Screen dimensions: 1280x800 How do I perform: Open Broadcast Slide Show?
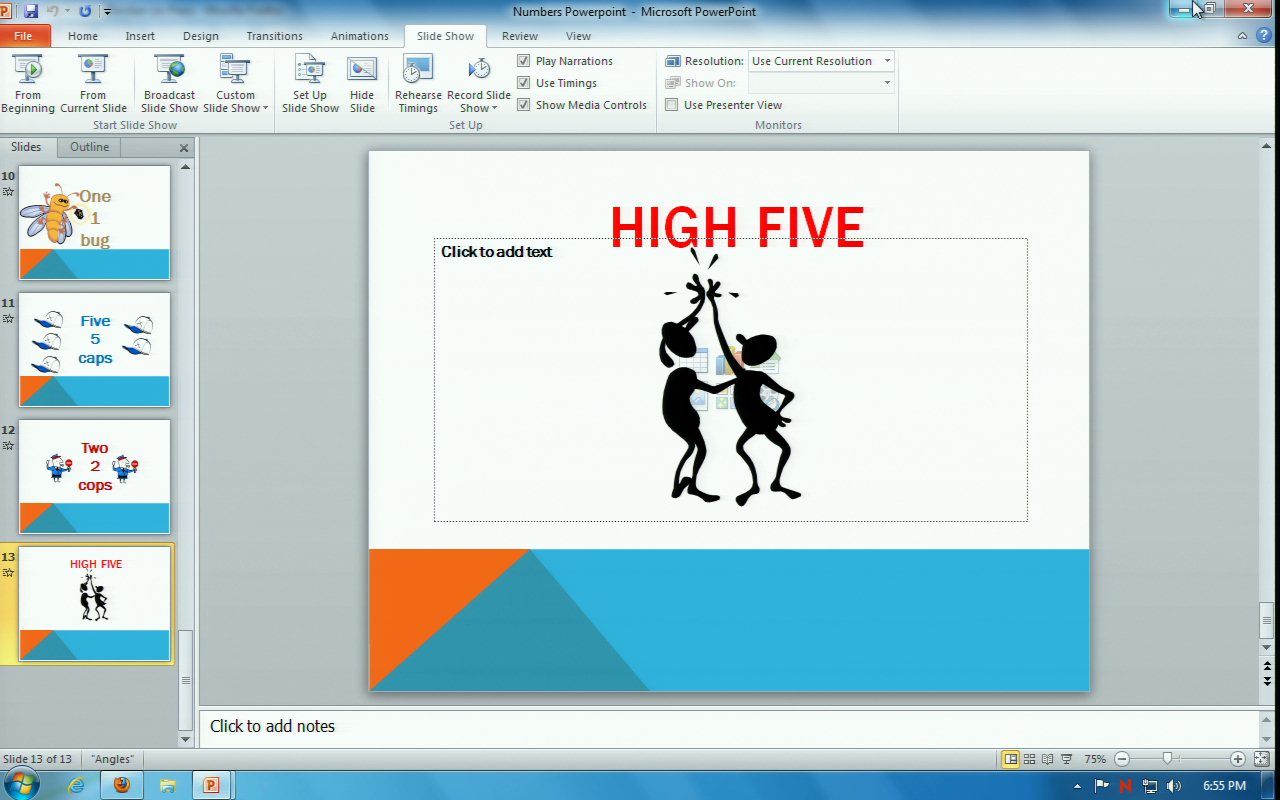point(169,83)
